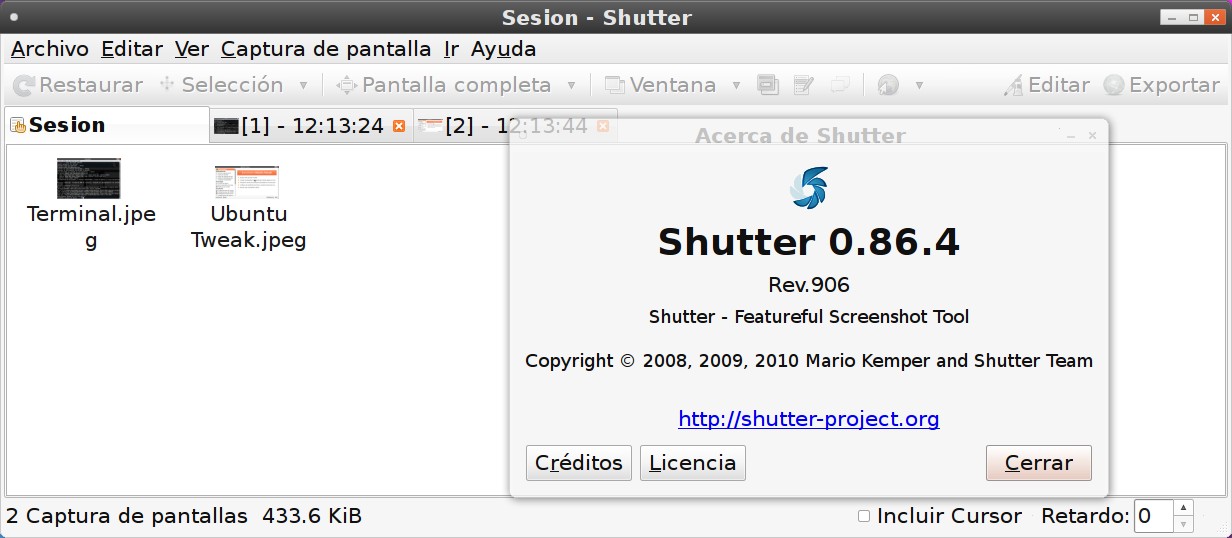Viewport: 1232px width, 538px height.
Task: Close tab [2] - 12:13:44
Action: [x=603, y=126]
